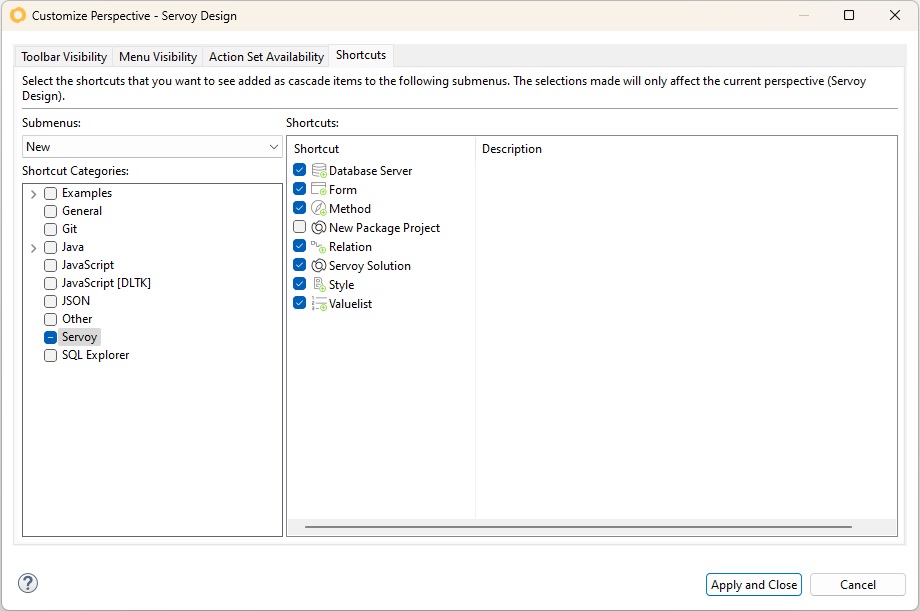Viewport: 920px width, 611px height.
Task: Open the Submenus dropdown showing New
Action: [152, 147]
